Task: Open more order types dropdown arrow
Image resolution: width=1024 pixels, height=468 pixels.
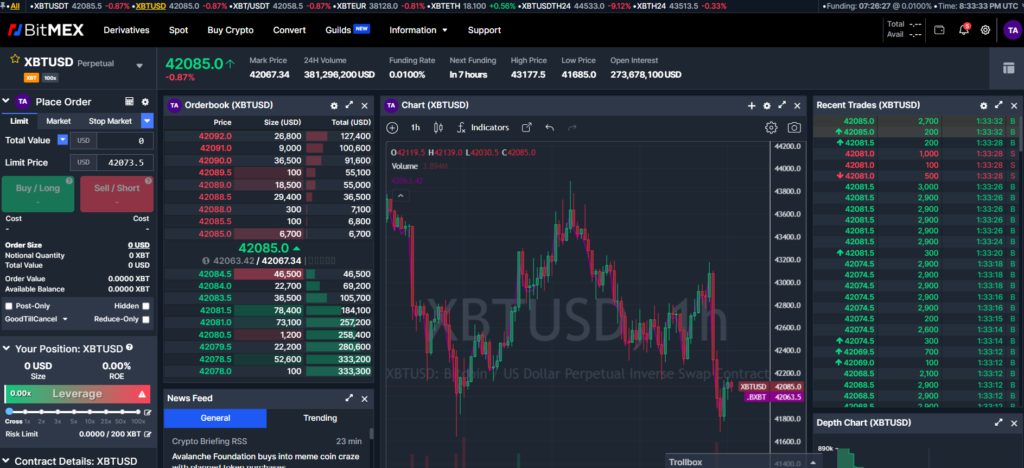Action: click(x=147, y=121)
